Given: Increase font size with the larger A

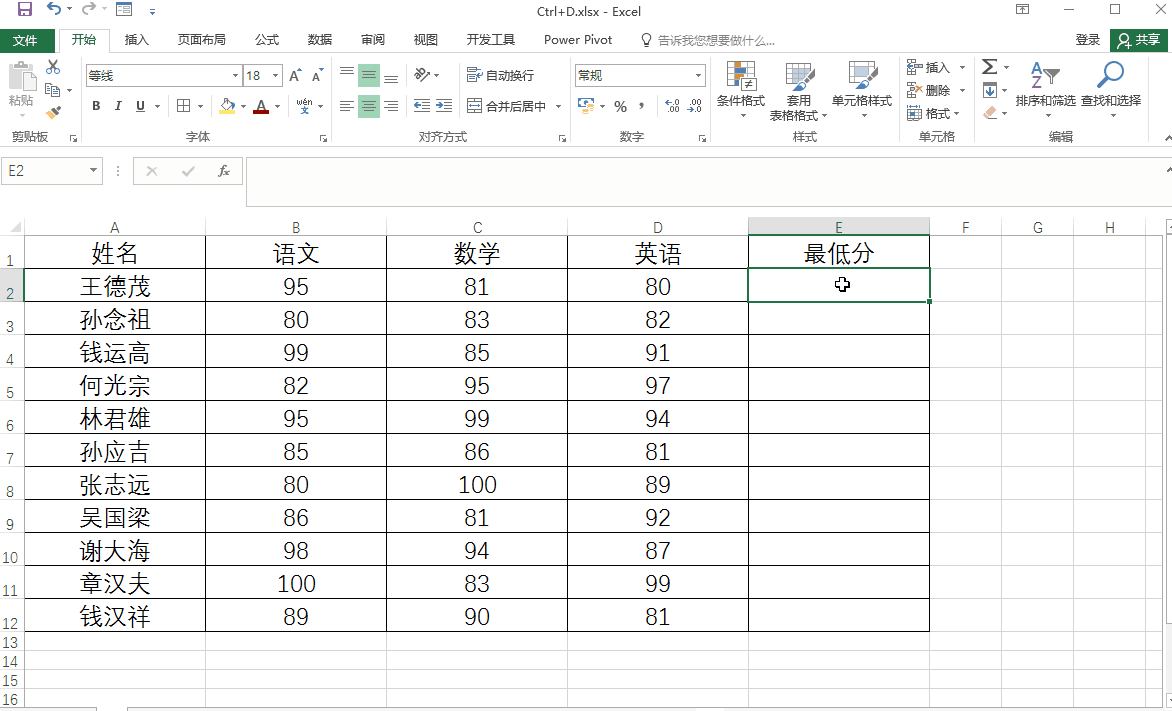Looking at the screenshot, I should (x=295, y=76).
